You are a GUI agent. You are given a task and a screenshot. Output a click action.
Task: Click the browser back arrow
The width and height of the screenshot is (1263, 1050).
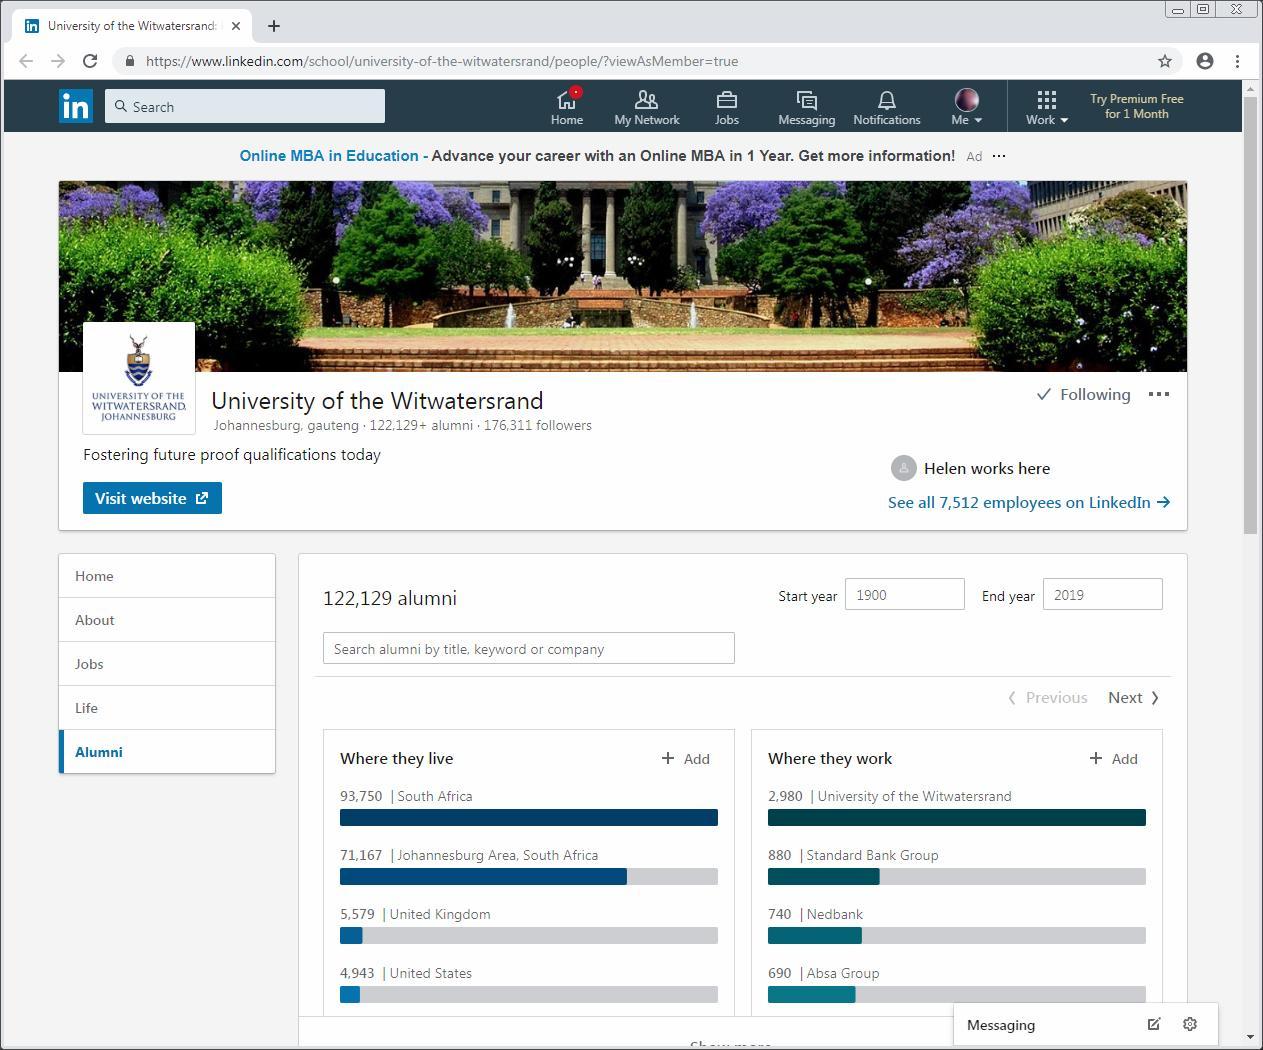26,61
